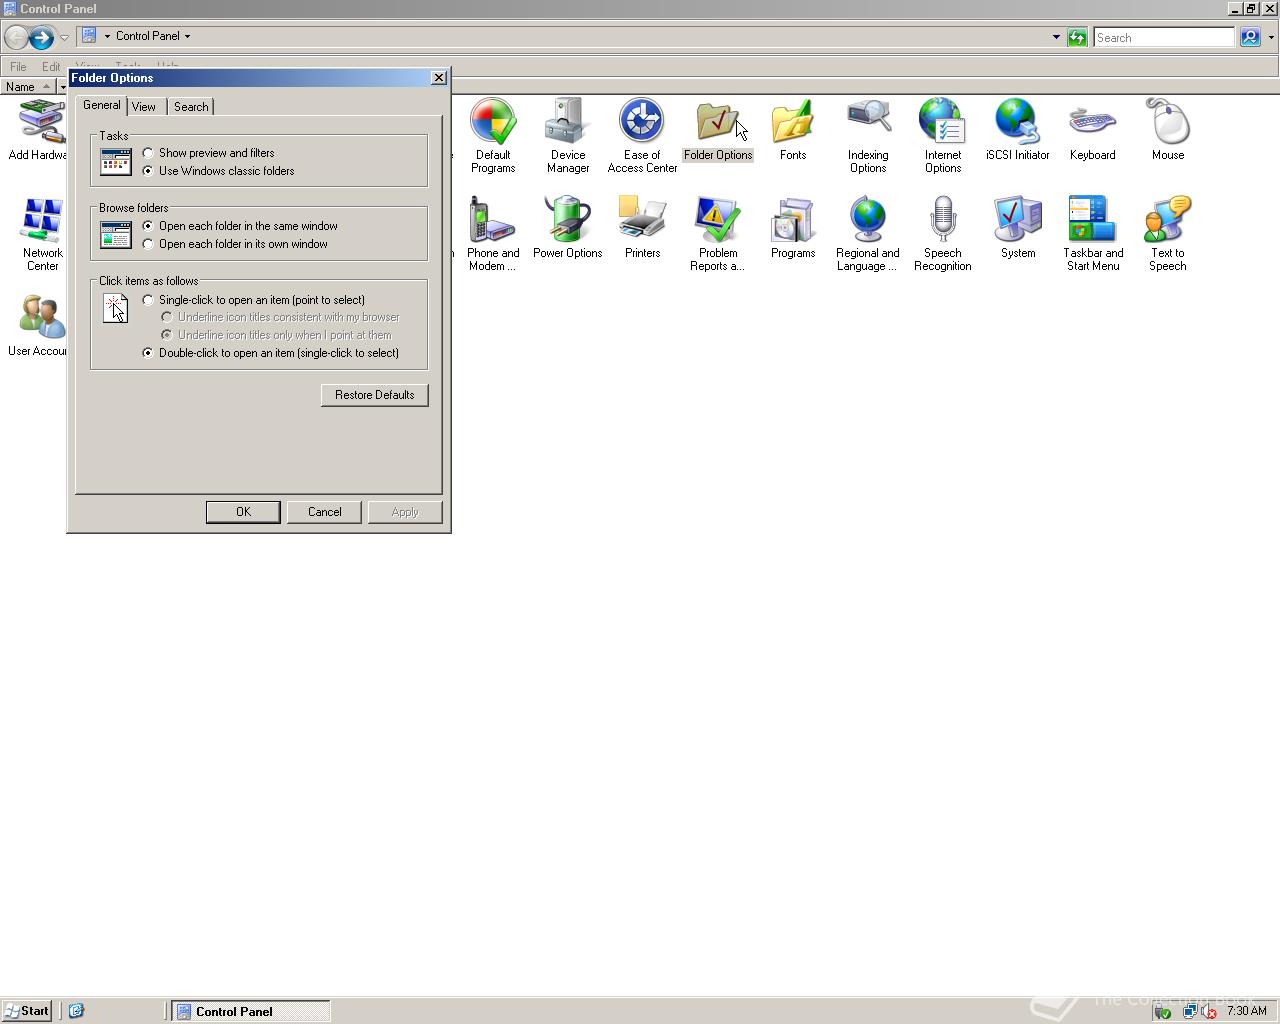
Task: Open the Programs icon
Action: 793,228
